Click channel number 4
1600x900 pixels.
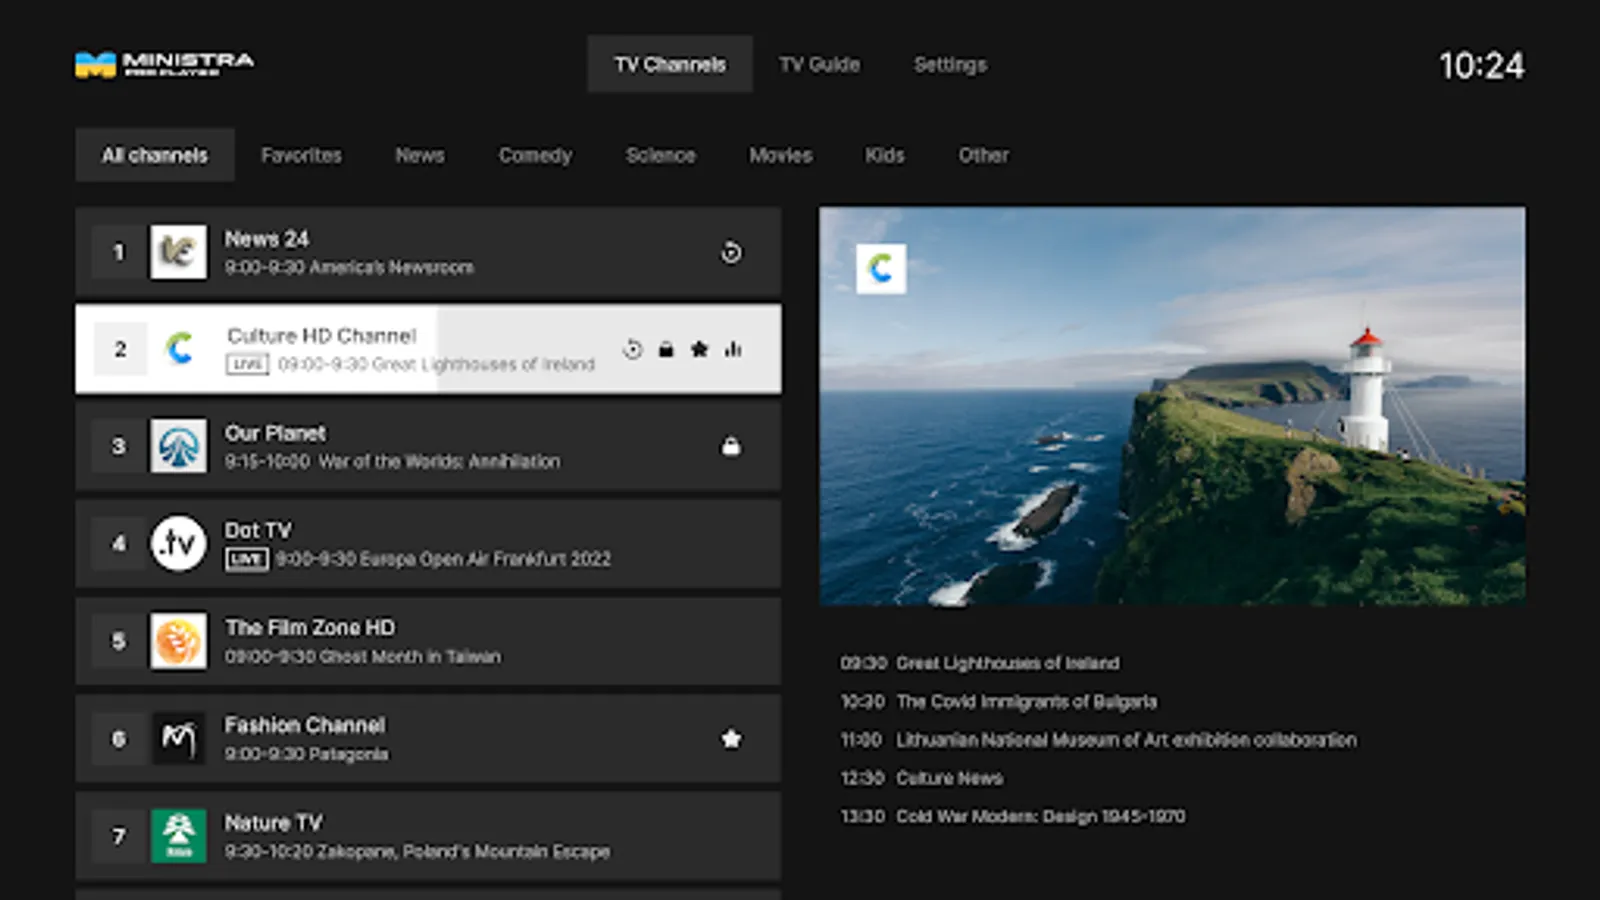pos(118,543)
